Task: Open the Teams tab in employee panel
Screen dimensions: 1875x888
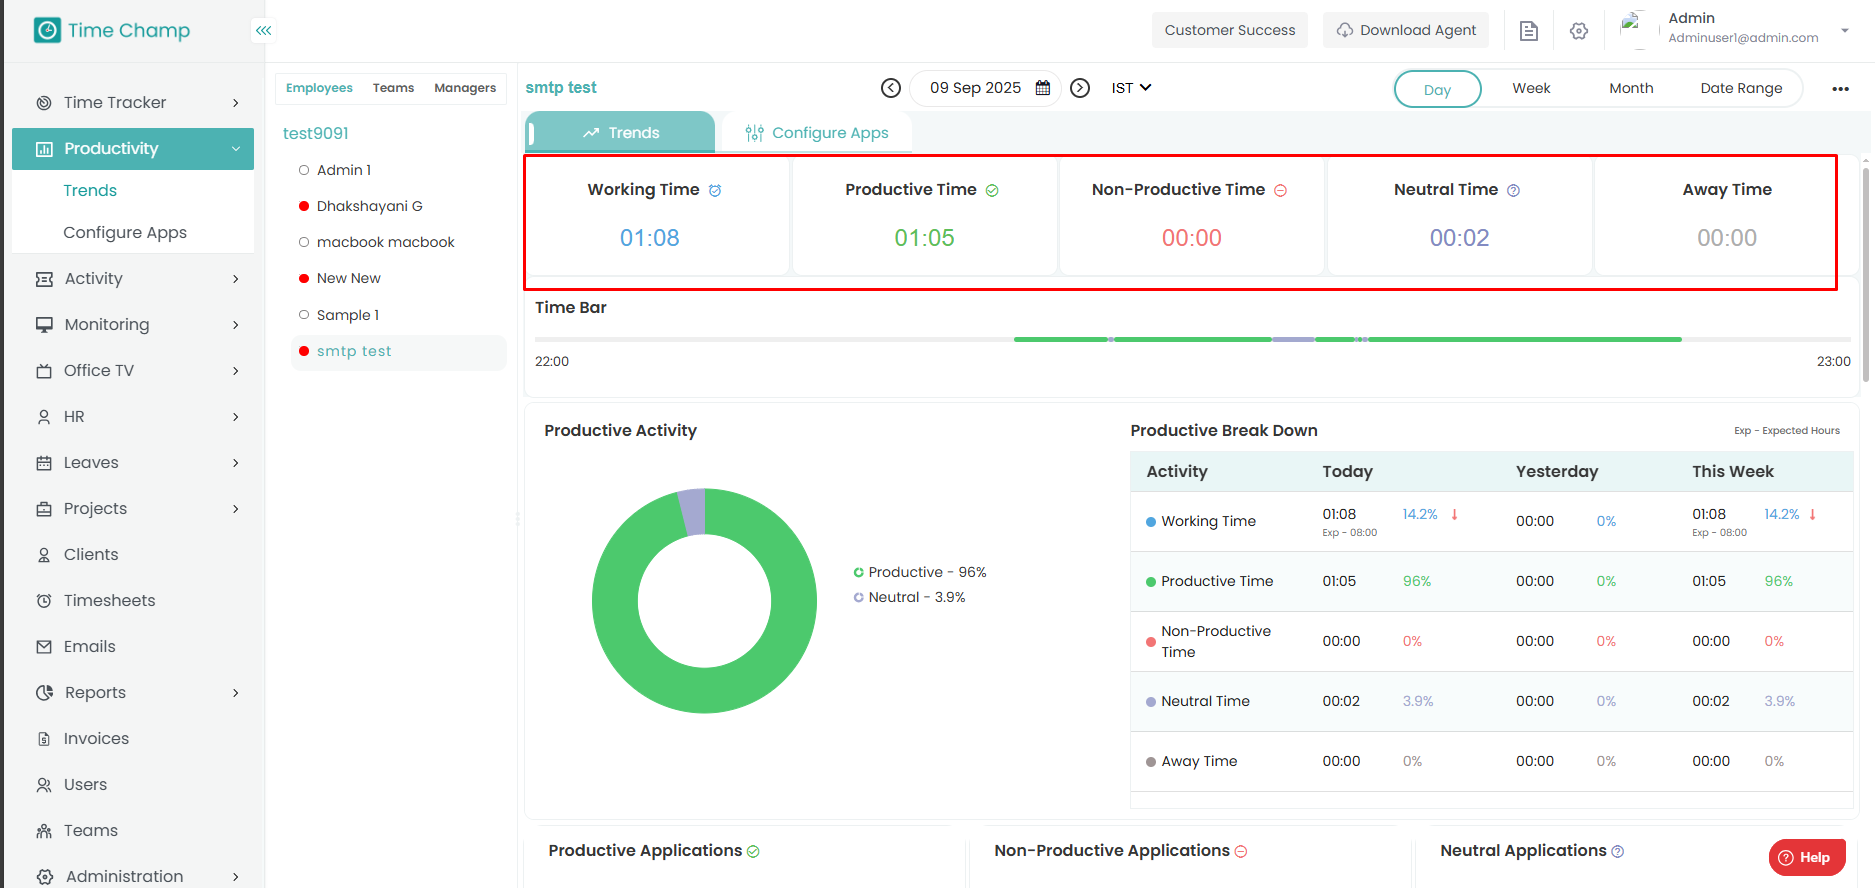Action: [x=393, y=88]
